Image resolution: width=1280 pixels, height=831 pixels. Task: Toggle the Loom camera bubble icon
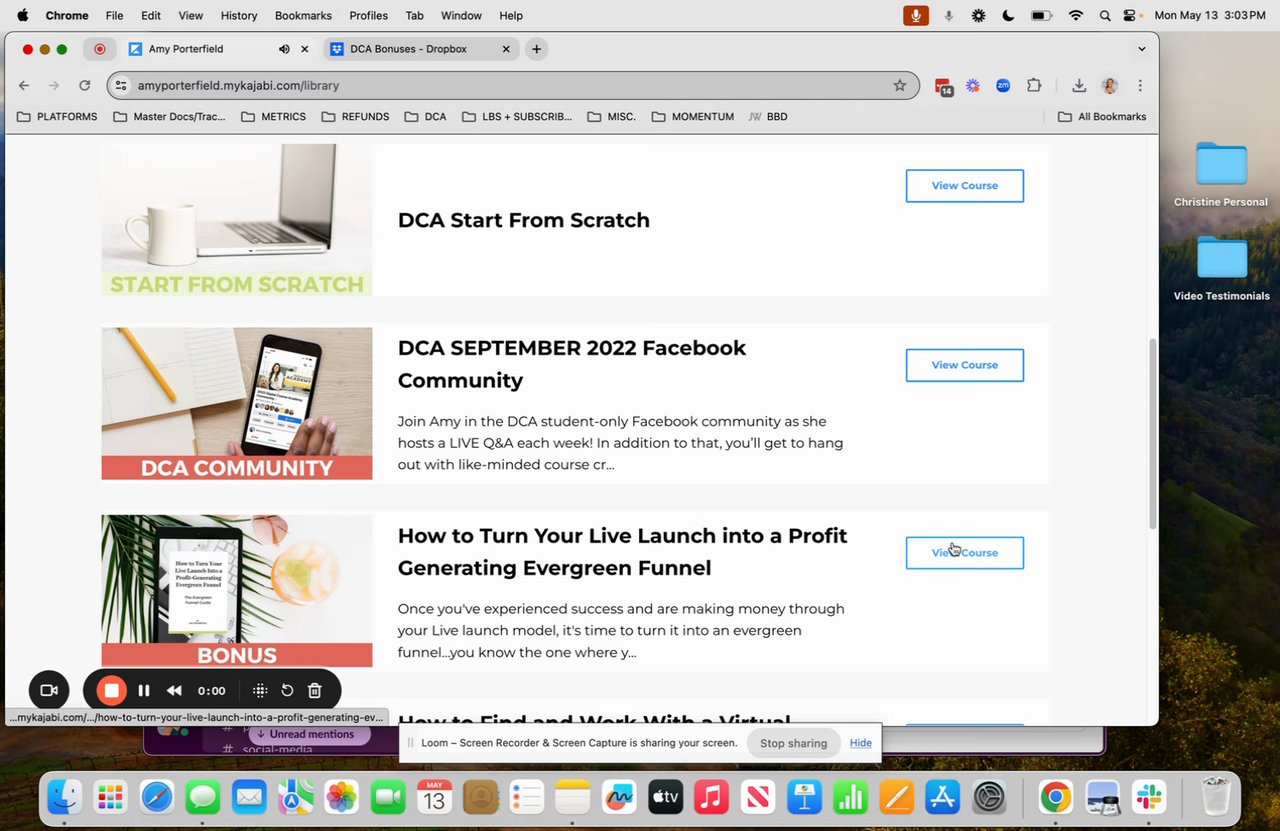pyautogui.click(x=48, y=691)
